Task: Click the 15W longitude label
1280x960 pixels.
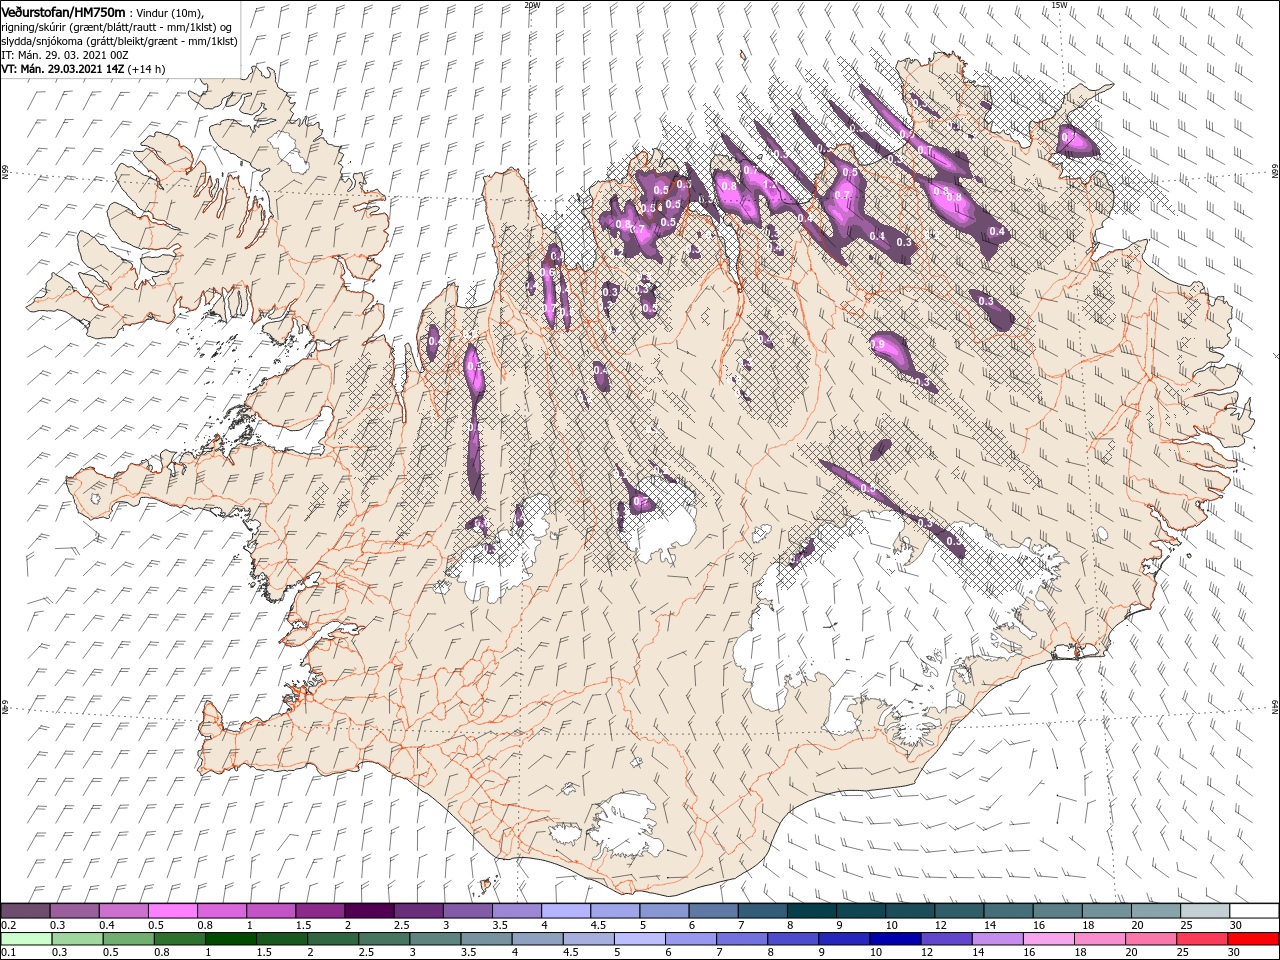Action: 1059,5
